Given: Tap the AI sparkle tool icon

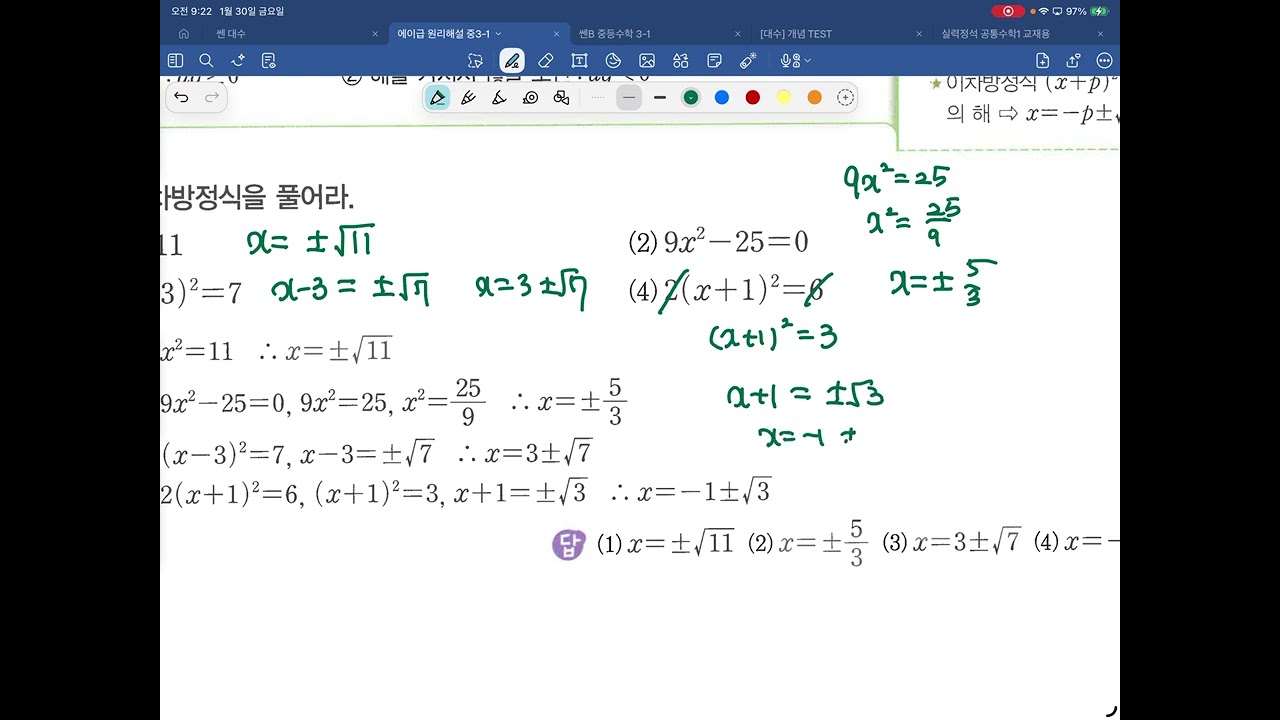Looking at the screenshot, I should coord(238,61).
